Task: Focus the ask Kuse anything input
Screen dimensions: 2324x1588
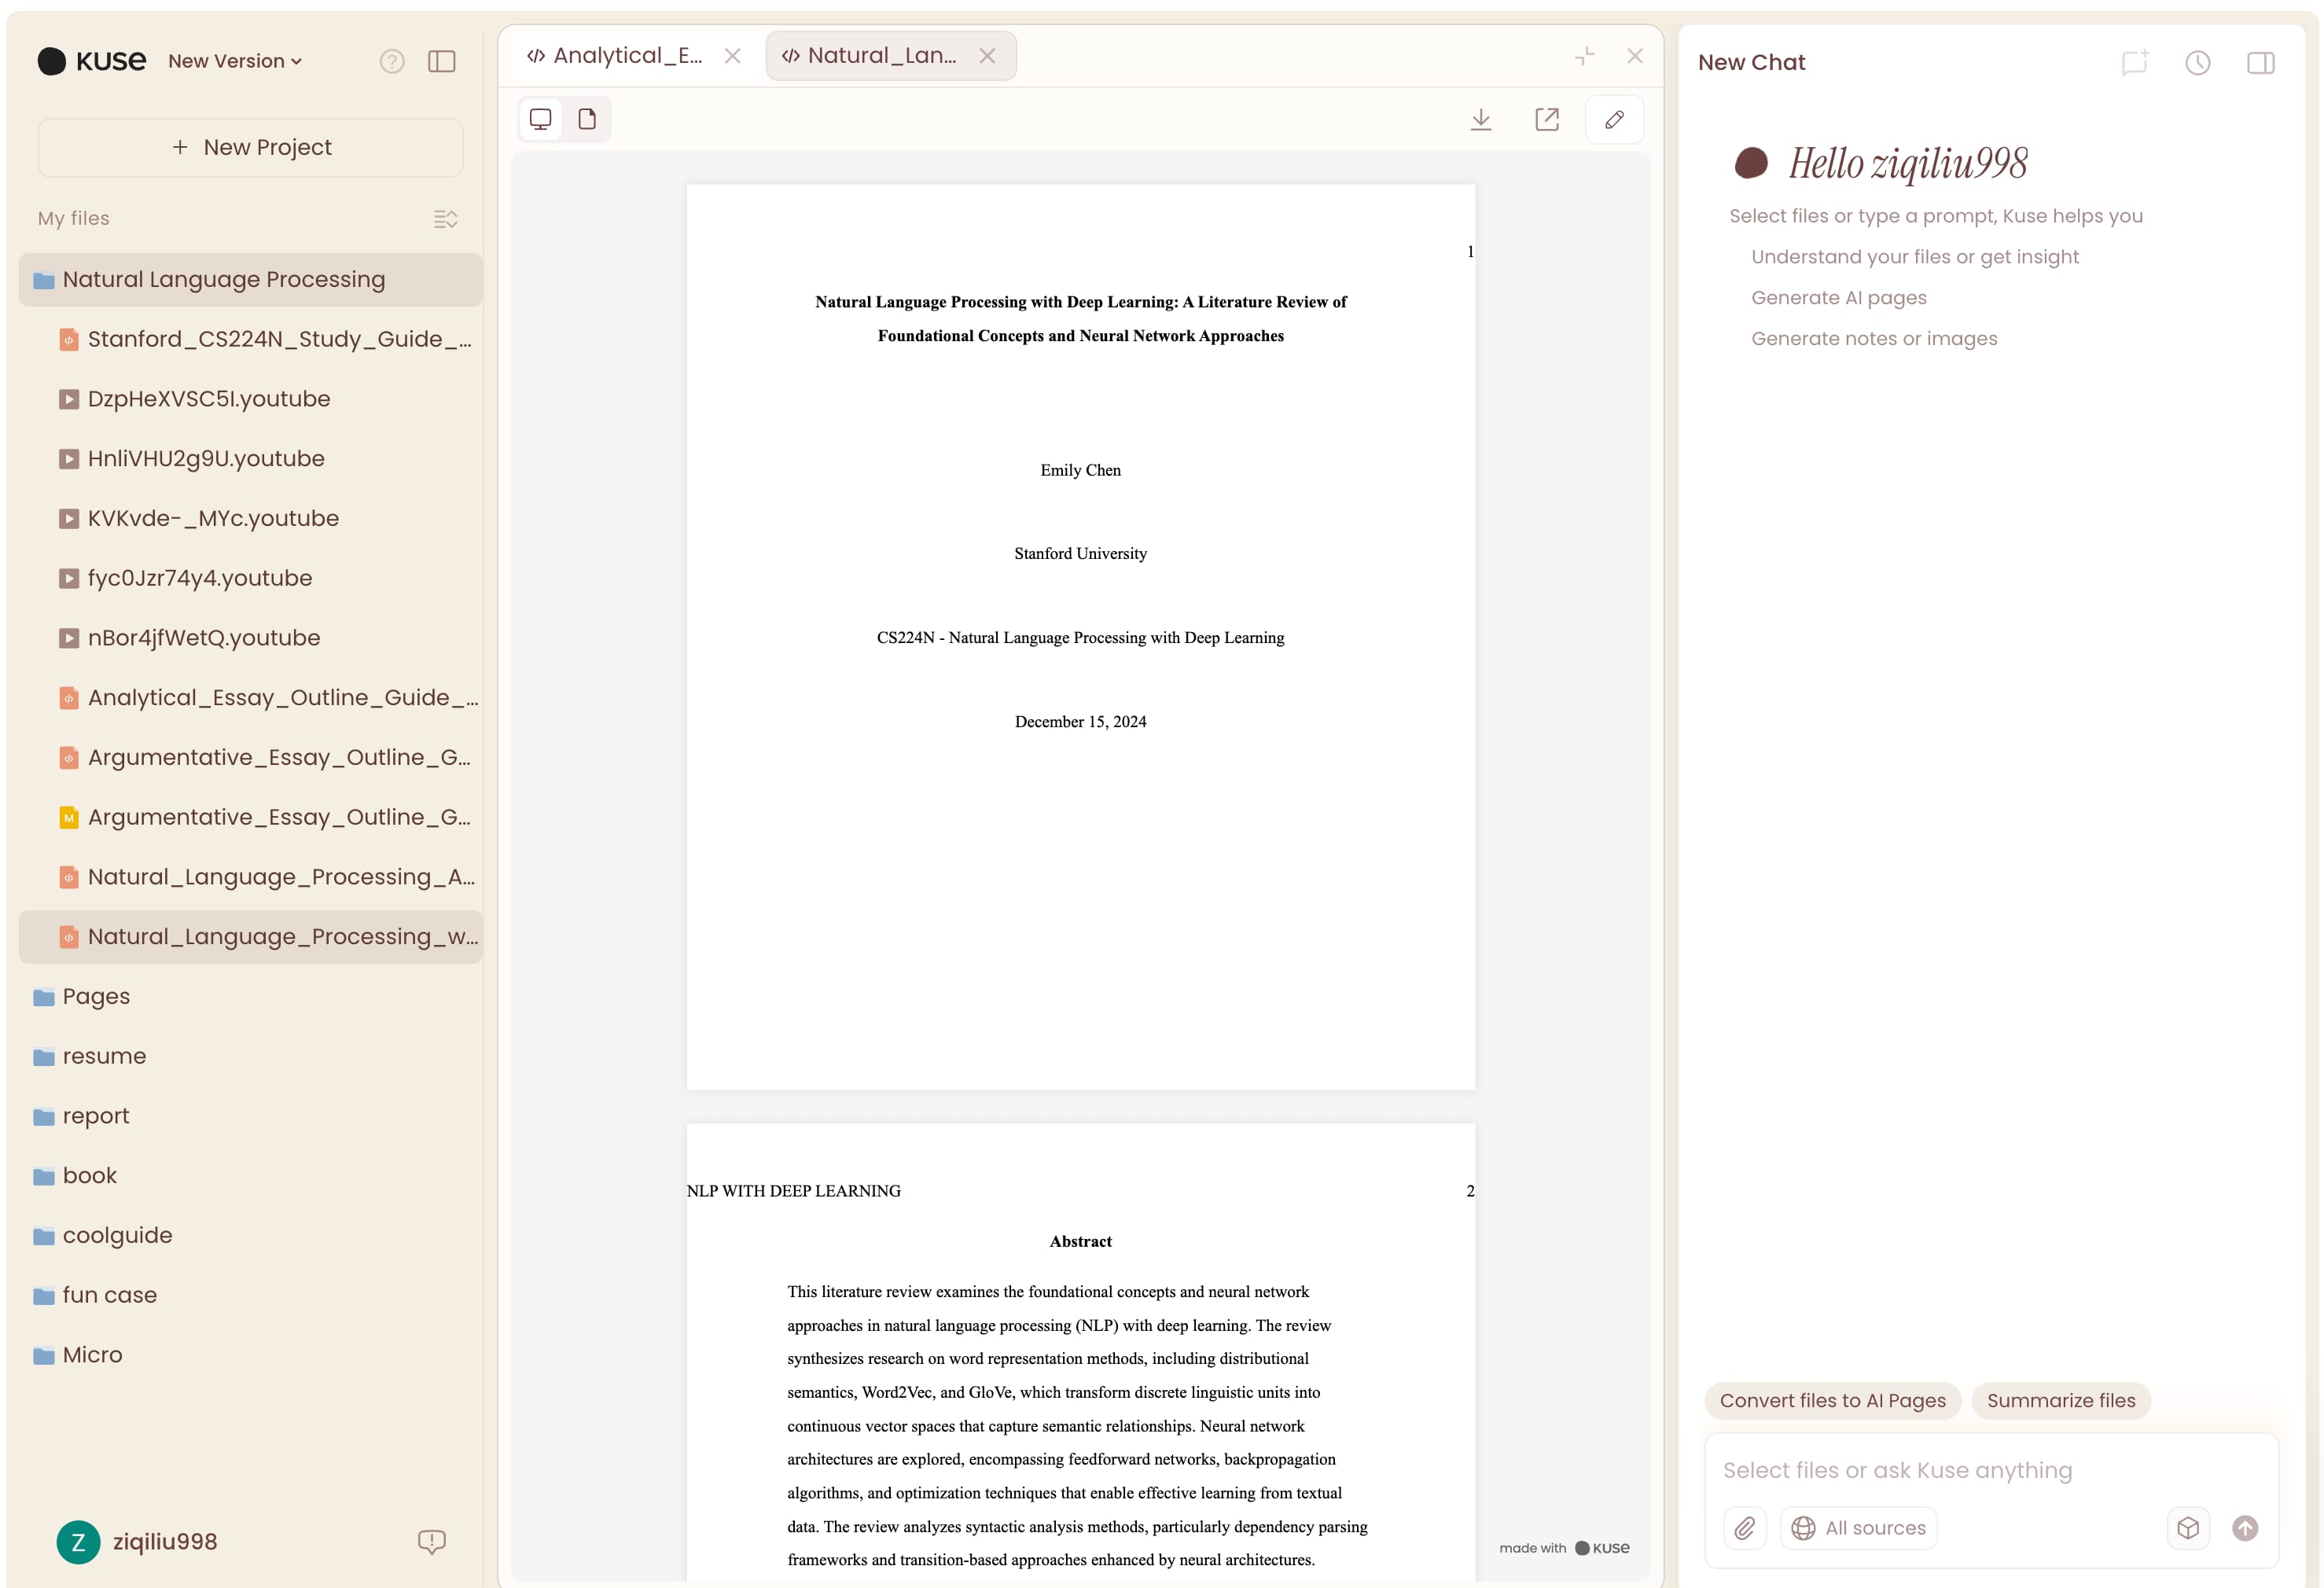Action: [x=1990, y=1470]
